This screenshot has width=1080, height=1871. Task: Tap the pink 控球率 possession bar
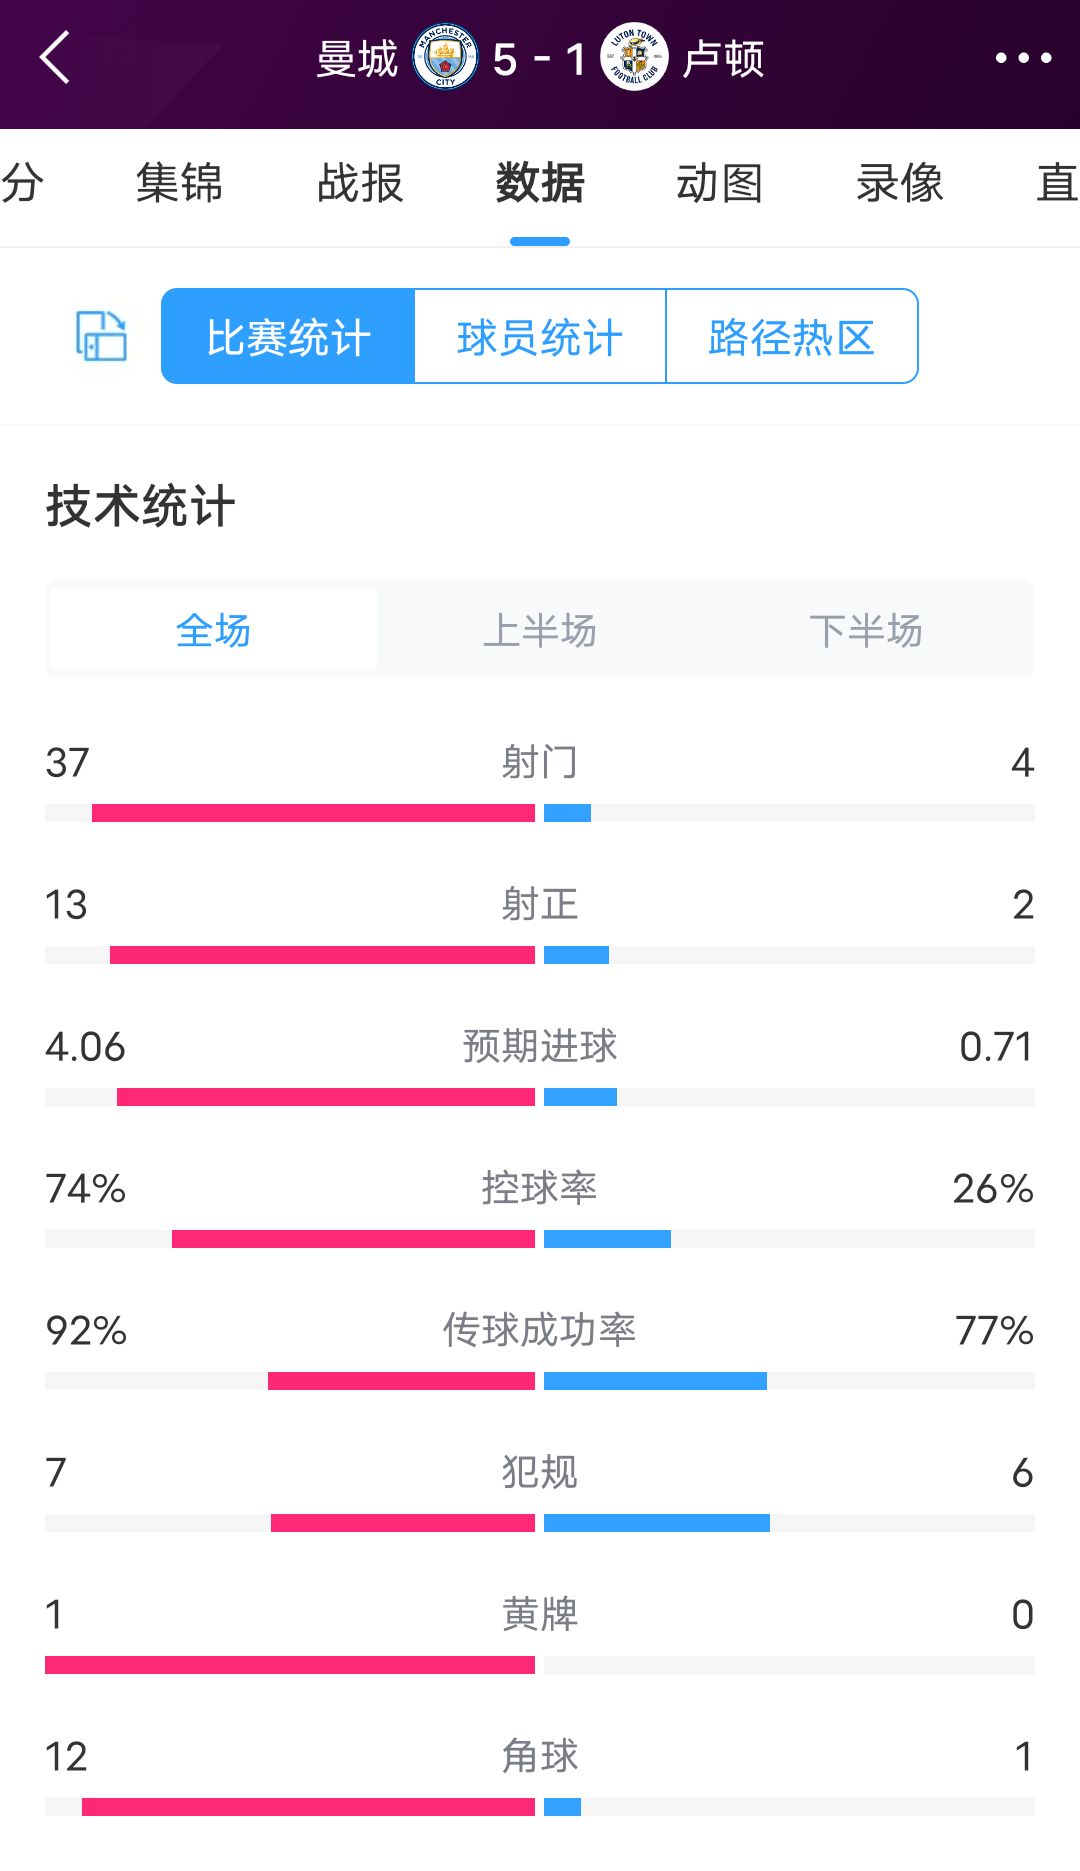(x=353, y=1239)
